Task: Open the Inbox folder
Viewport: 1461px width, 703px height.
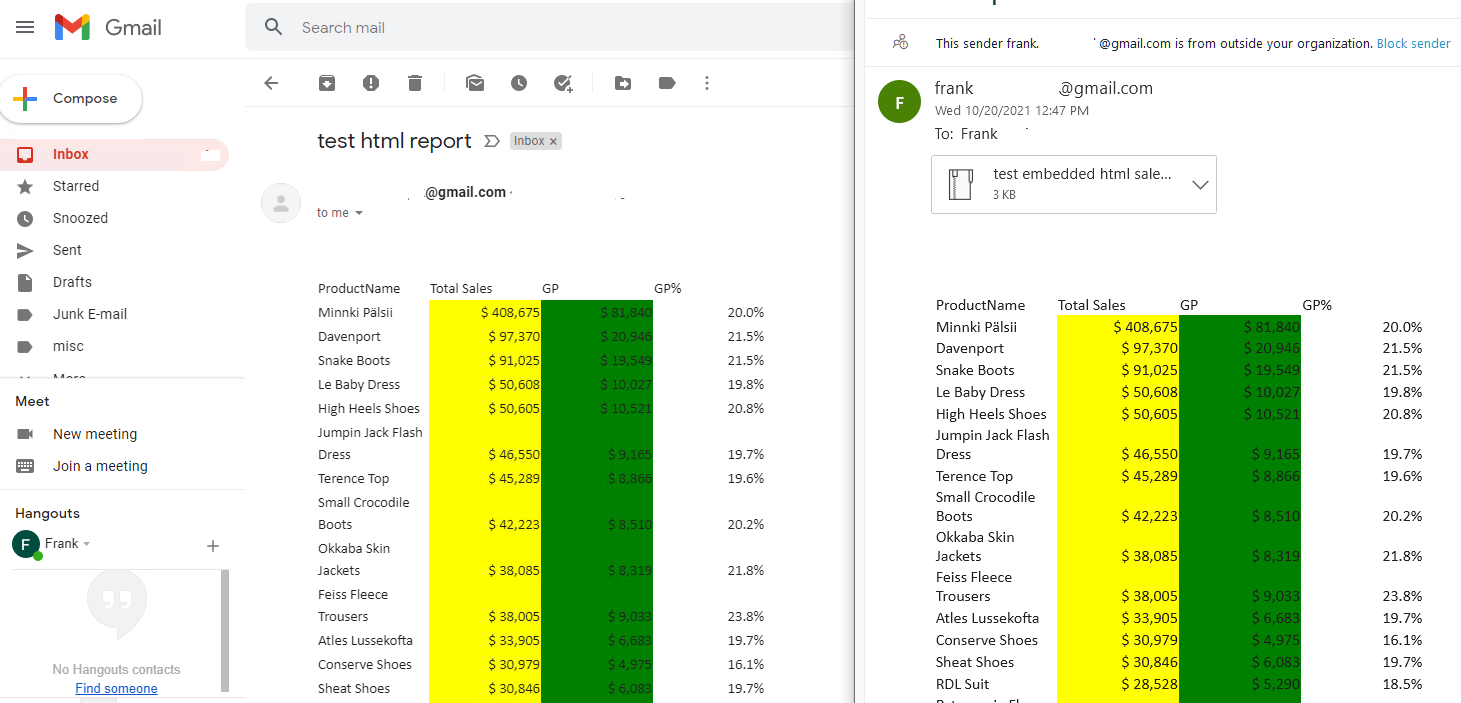Action: (x=114, y=154)
